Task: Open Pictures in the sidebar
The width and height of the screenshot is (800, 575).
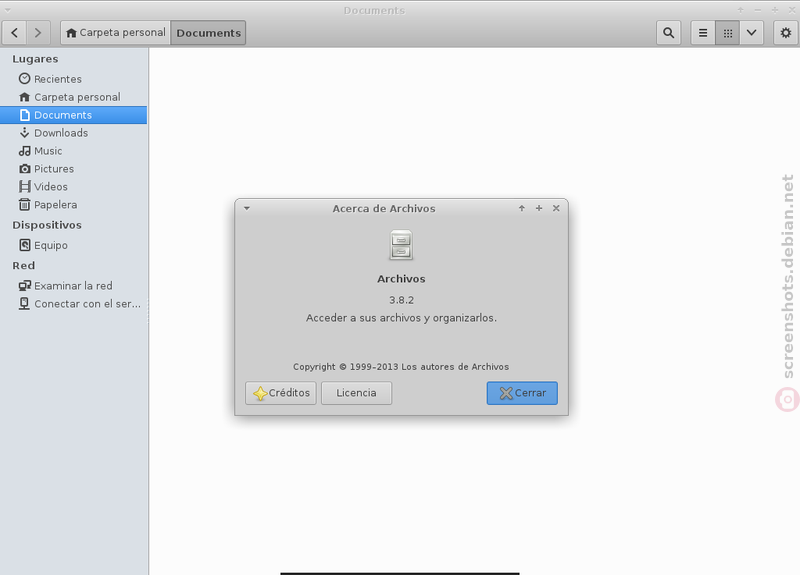Action: point(73,168)
